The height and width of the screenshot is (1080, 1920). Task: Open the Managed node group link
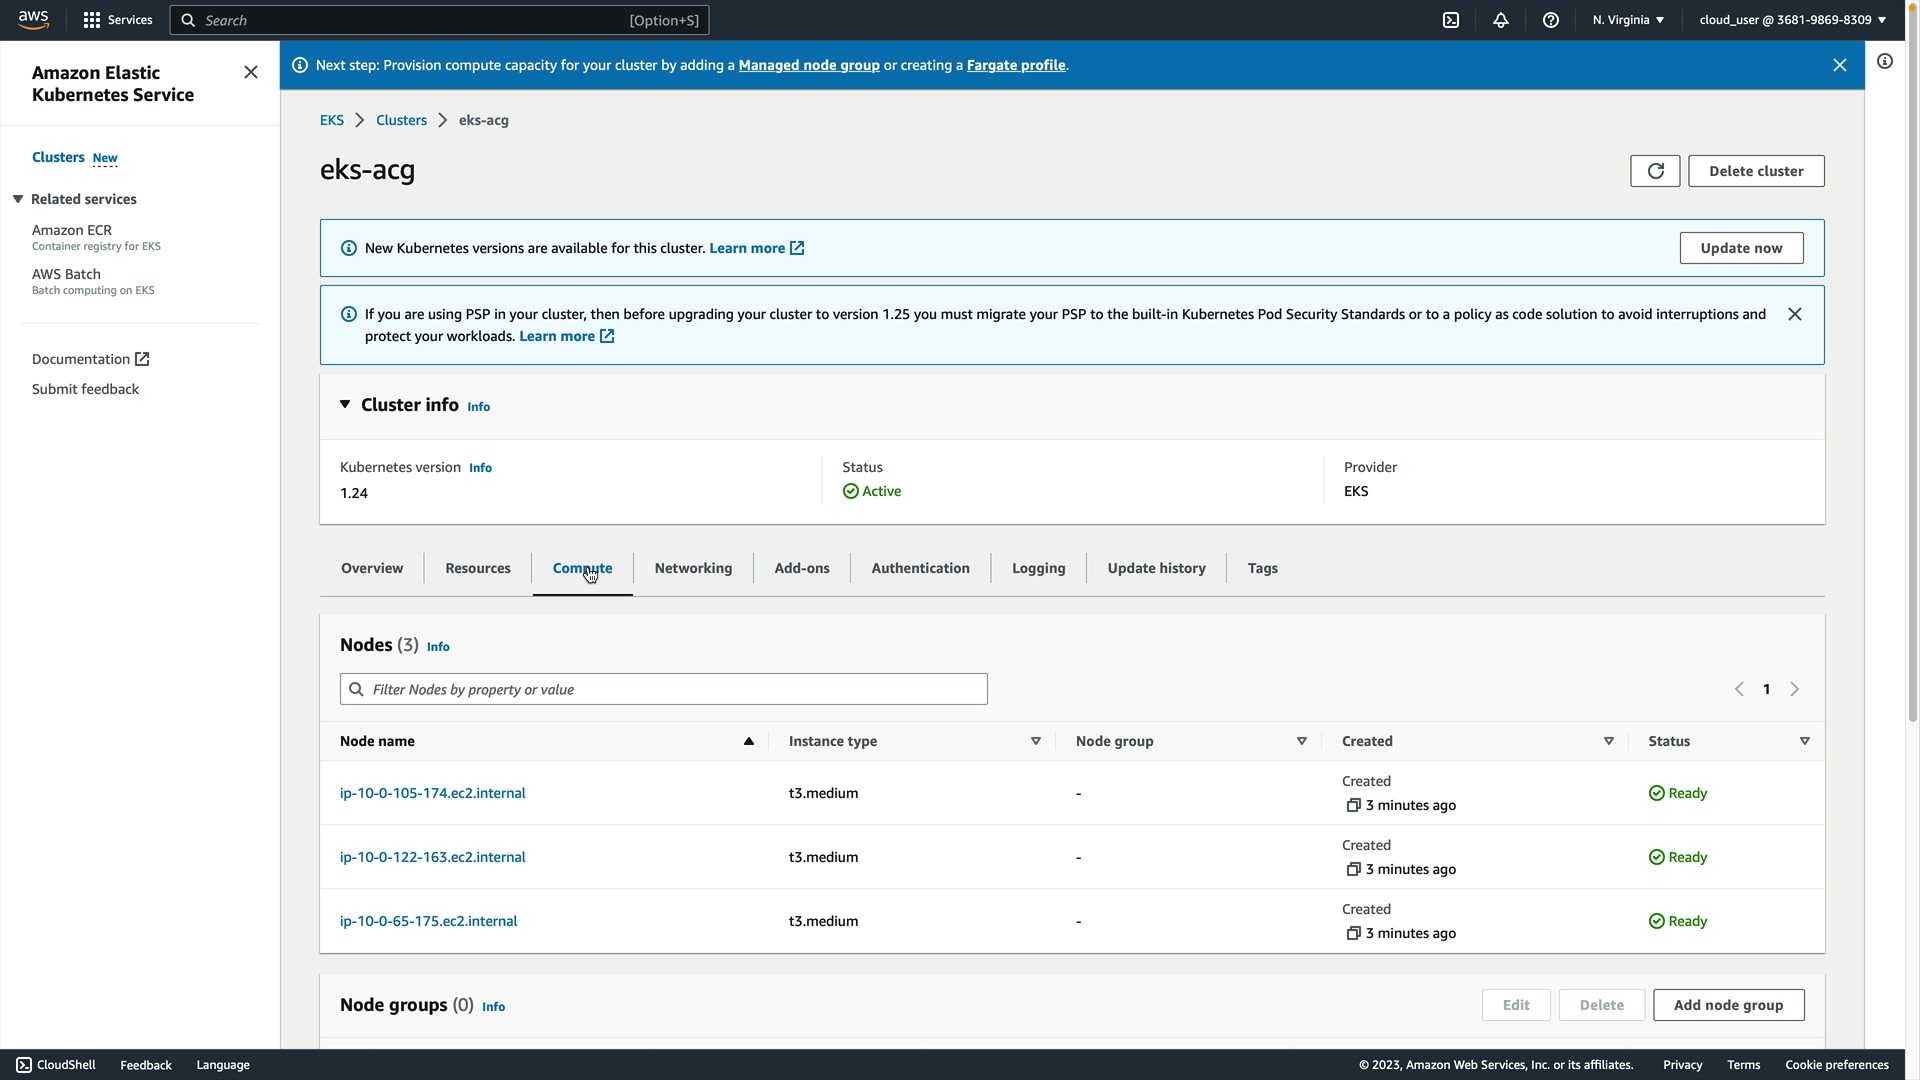coord(809,65)
